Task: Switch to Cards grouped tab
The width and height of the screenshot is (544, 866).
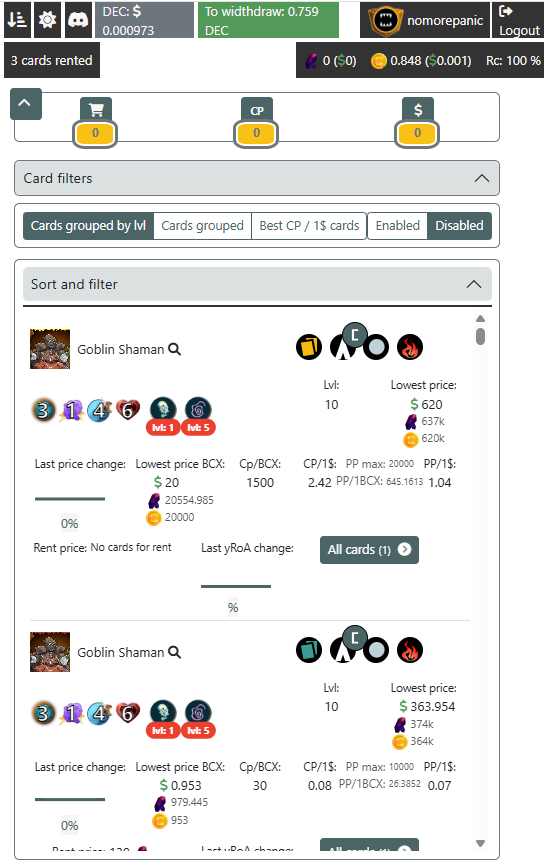Action: click(x=202, y=226)
